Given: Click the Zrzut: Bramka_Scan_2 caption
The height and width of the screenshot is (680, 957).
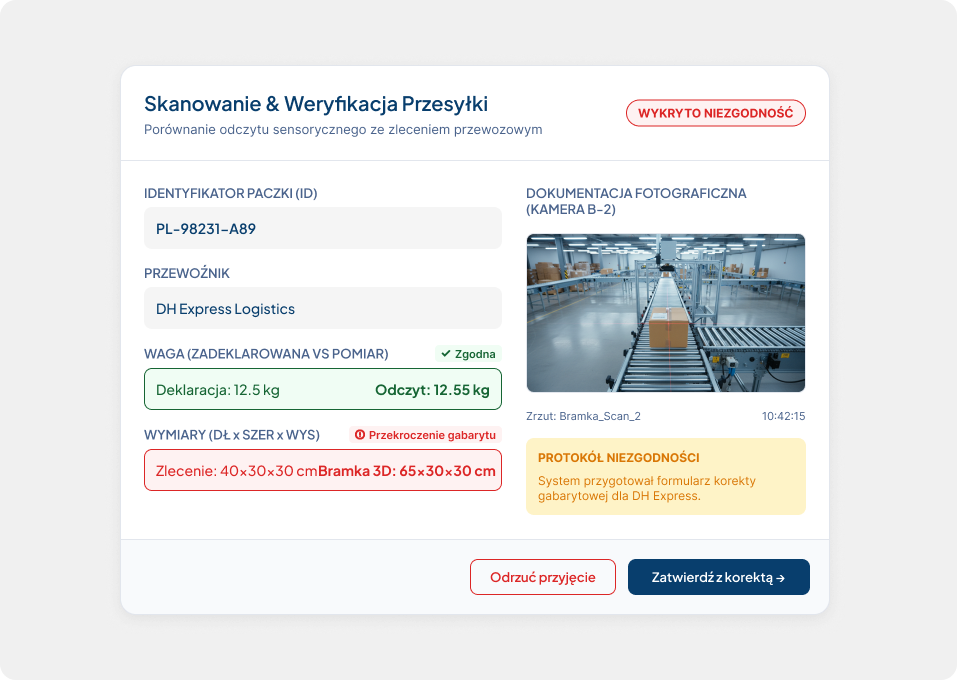Looking at the screenshot, I should coord(583,416).
